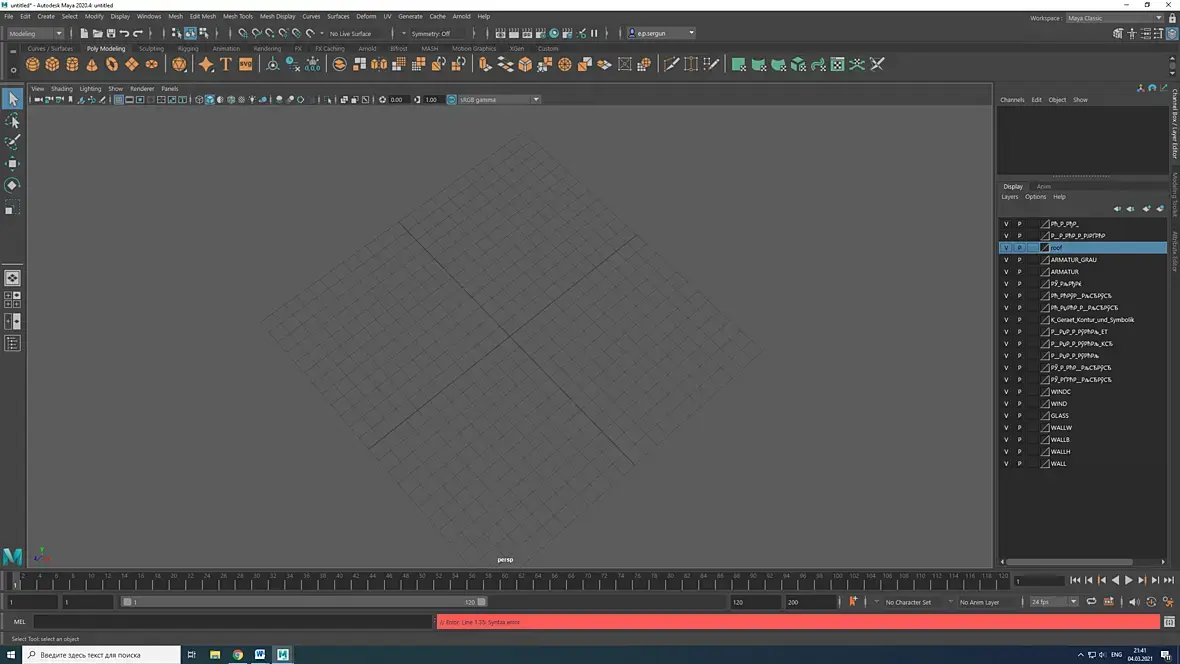Click the playback end time field 120
Screen dimensions: 1180x664
tap(756, 602)
